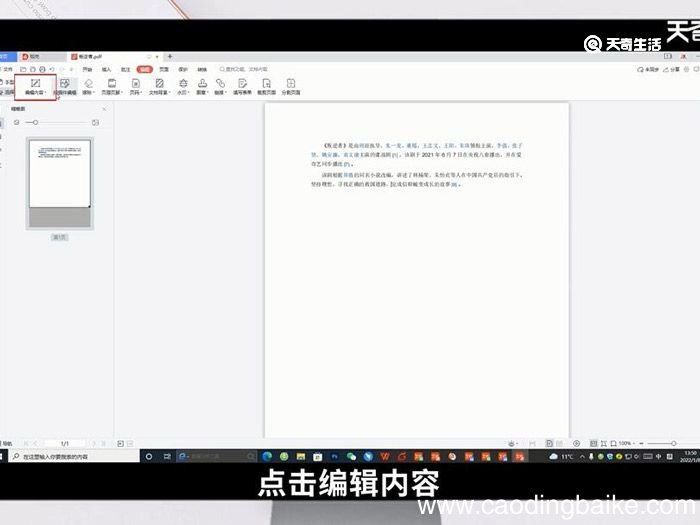The image size is (700, 525).
Task: Click the undo arrow in quick access bar
Action: pos(52,69)
